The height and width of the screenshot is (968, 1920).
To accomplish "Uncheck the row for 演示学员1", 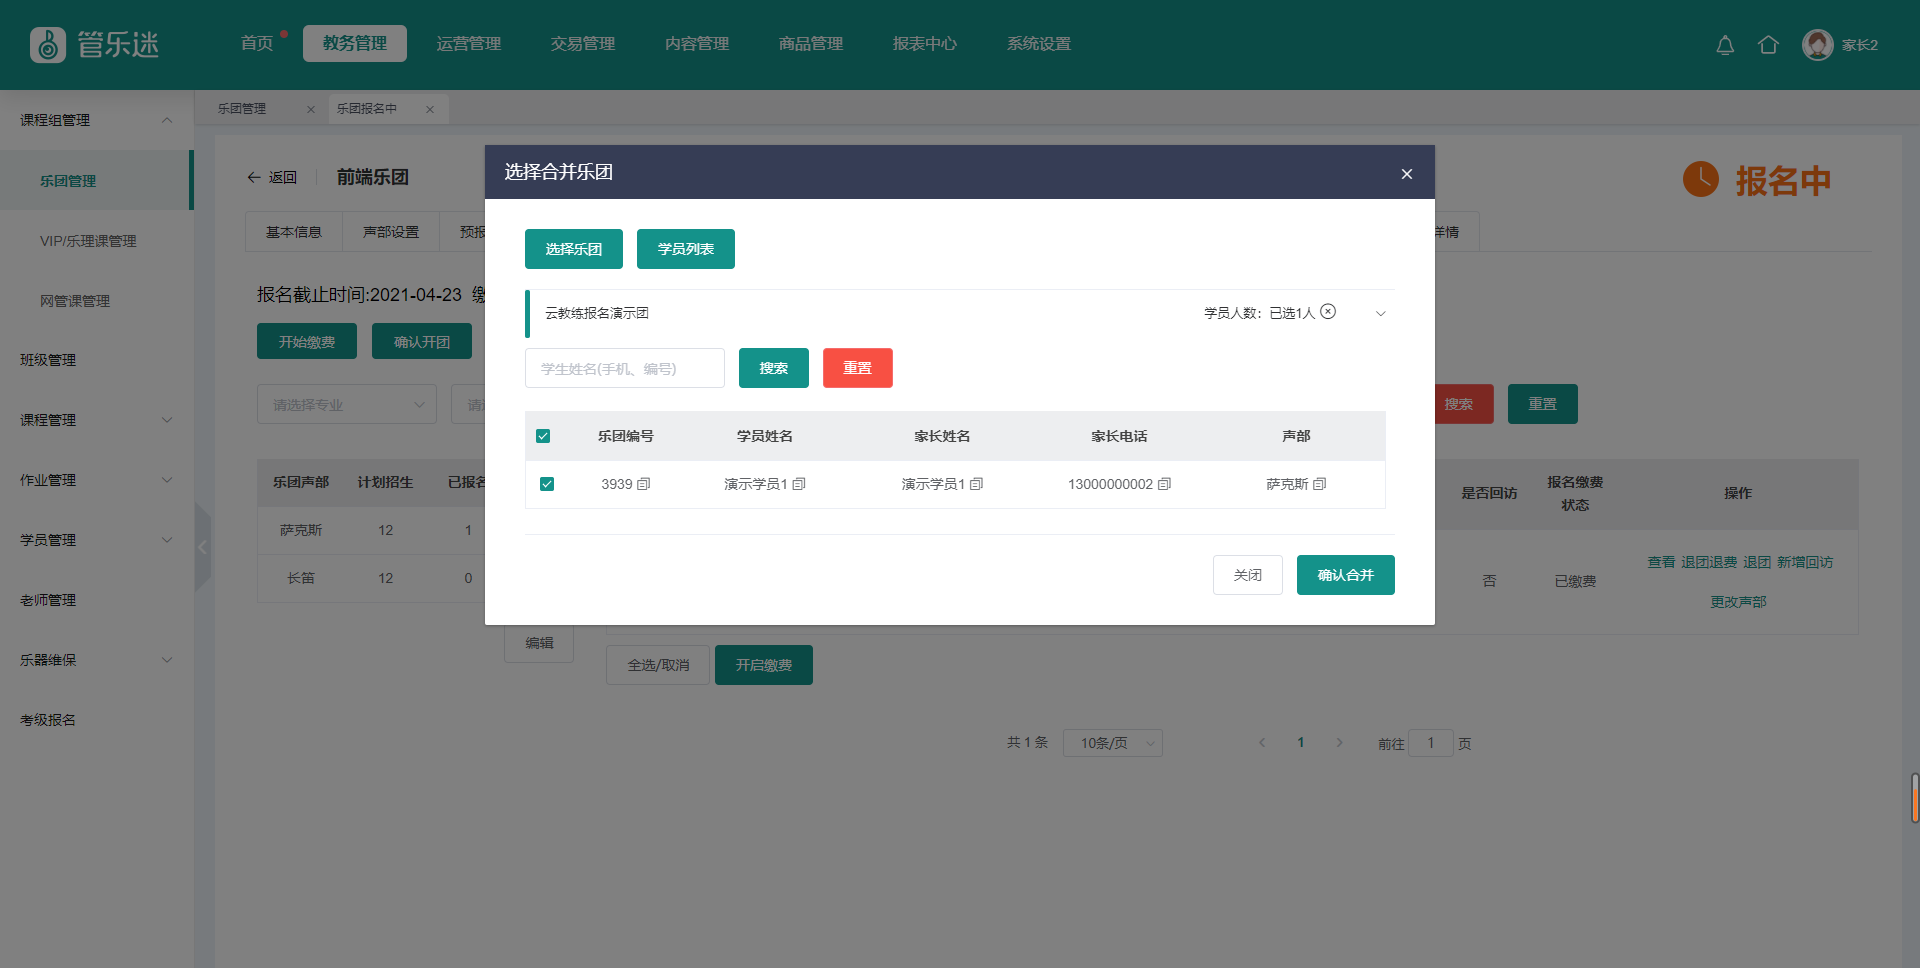I will (547, 484).
